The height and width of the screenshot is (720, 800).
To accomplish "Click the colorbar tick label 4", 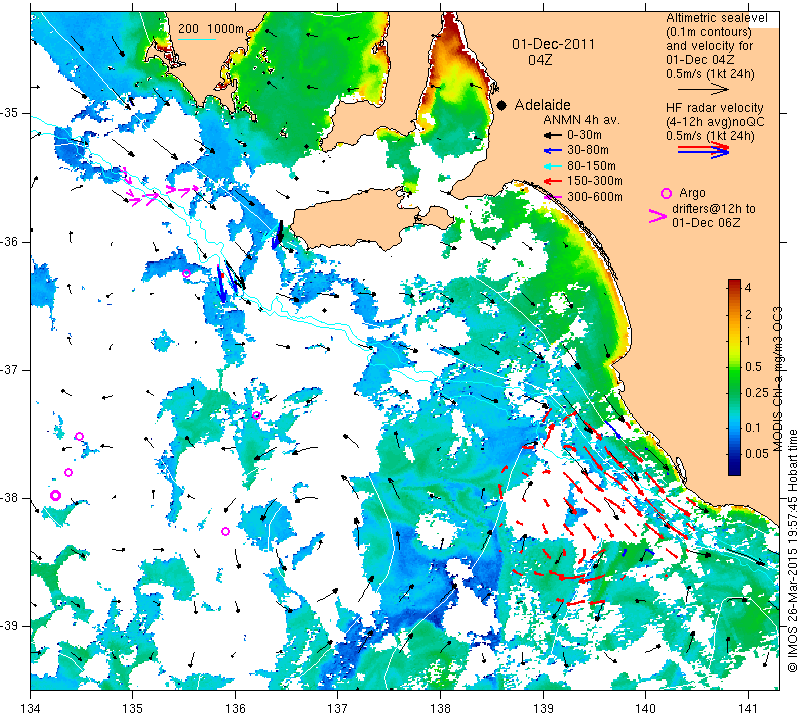I will [x=748, y=287].
